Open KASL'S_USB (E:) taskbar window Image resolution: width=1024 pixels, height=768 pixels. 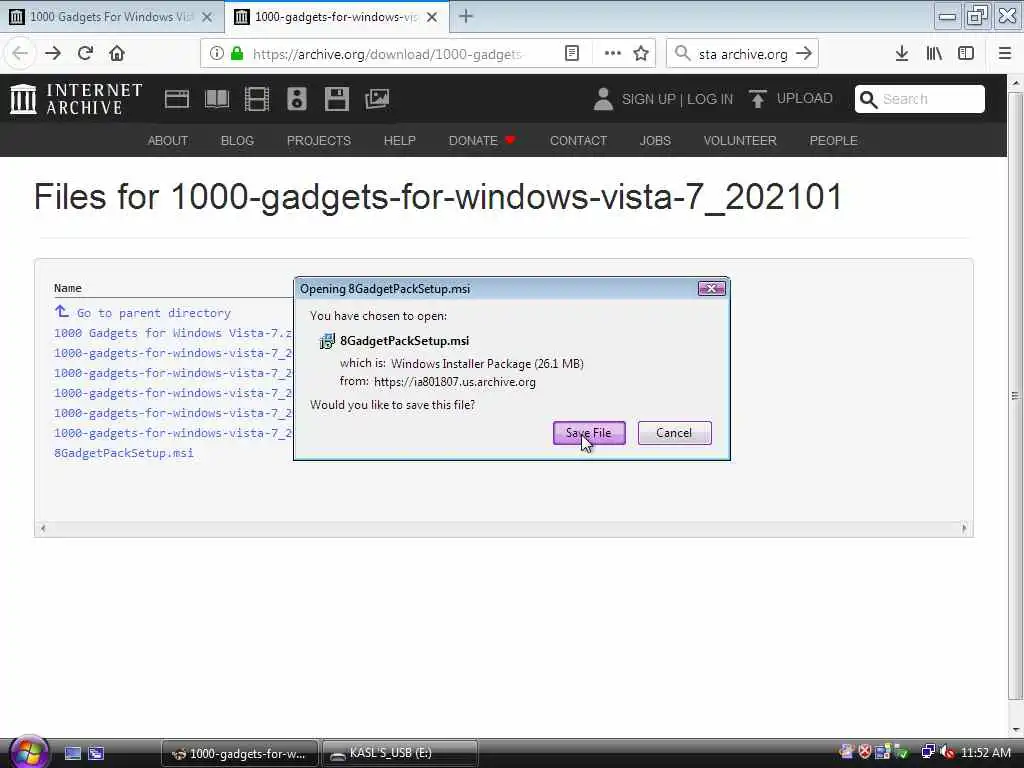(x=400, y=753)
